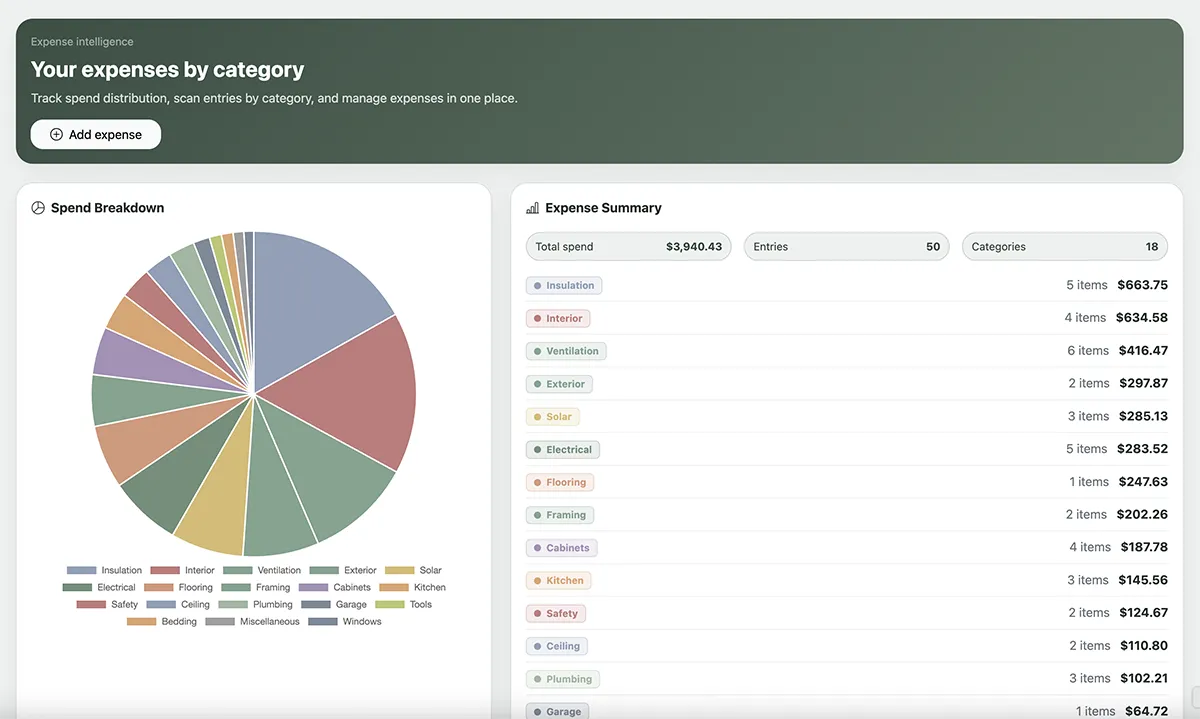Image resolution: width=1200 pixels, height=719 pixels.
Task: Toggle Ceiling legend entry in chart
Action: pos(178,604)
